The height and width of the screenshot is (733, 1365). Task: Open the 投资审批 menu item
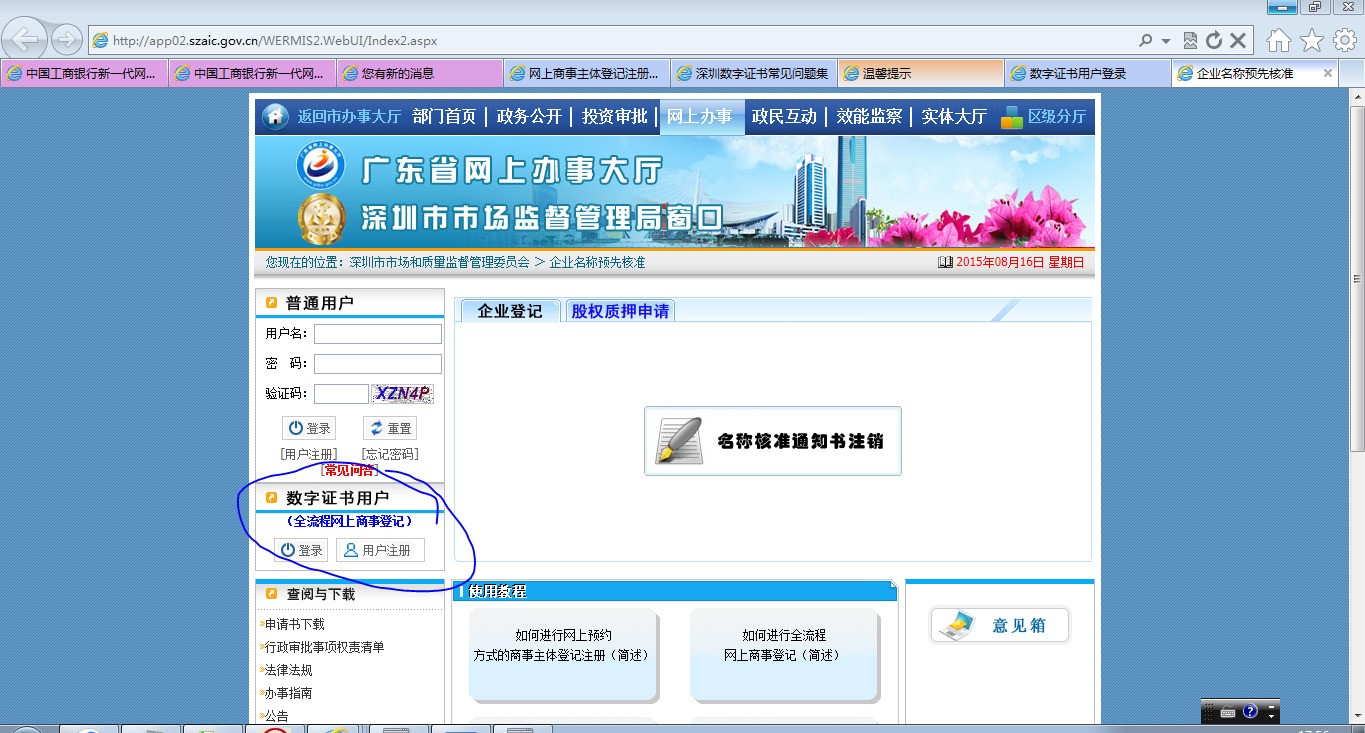tap(615, 116)
